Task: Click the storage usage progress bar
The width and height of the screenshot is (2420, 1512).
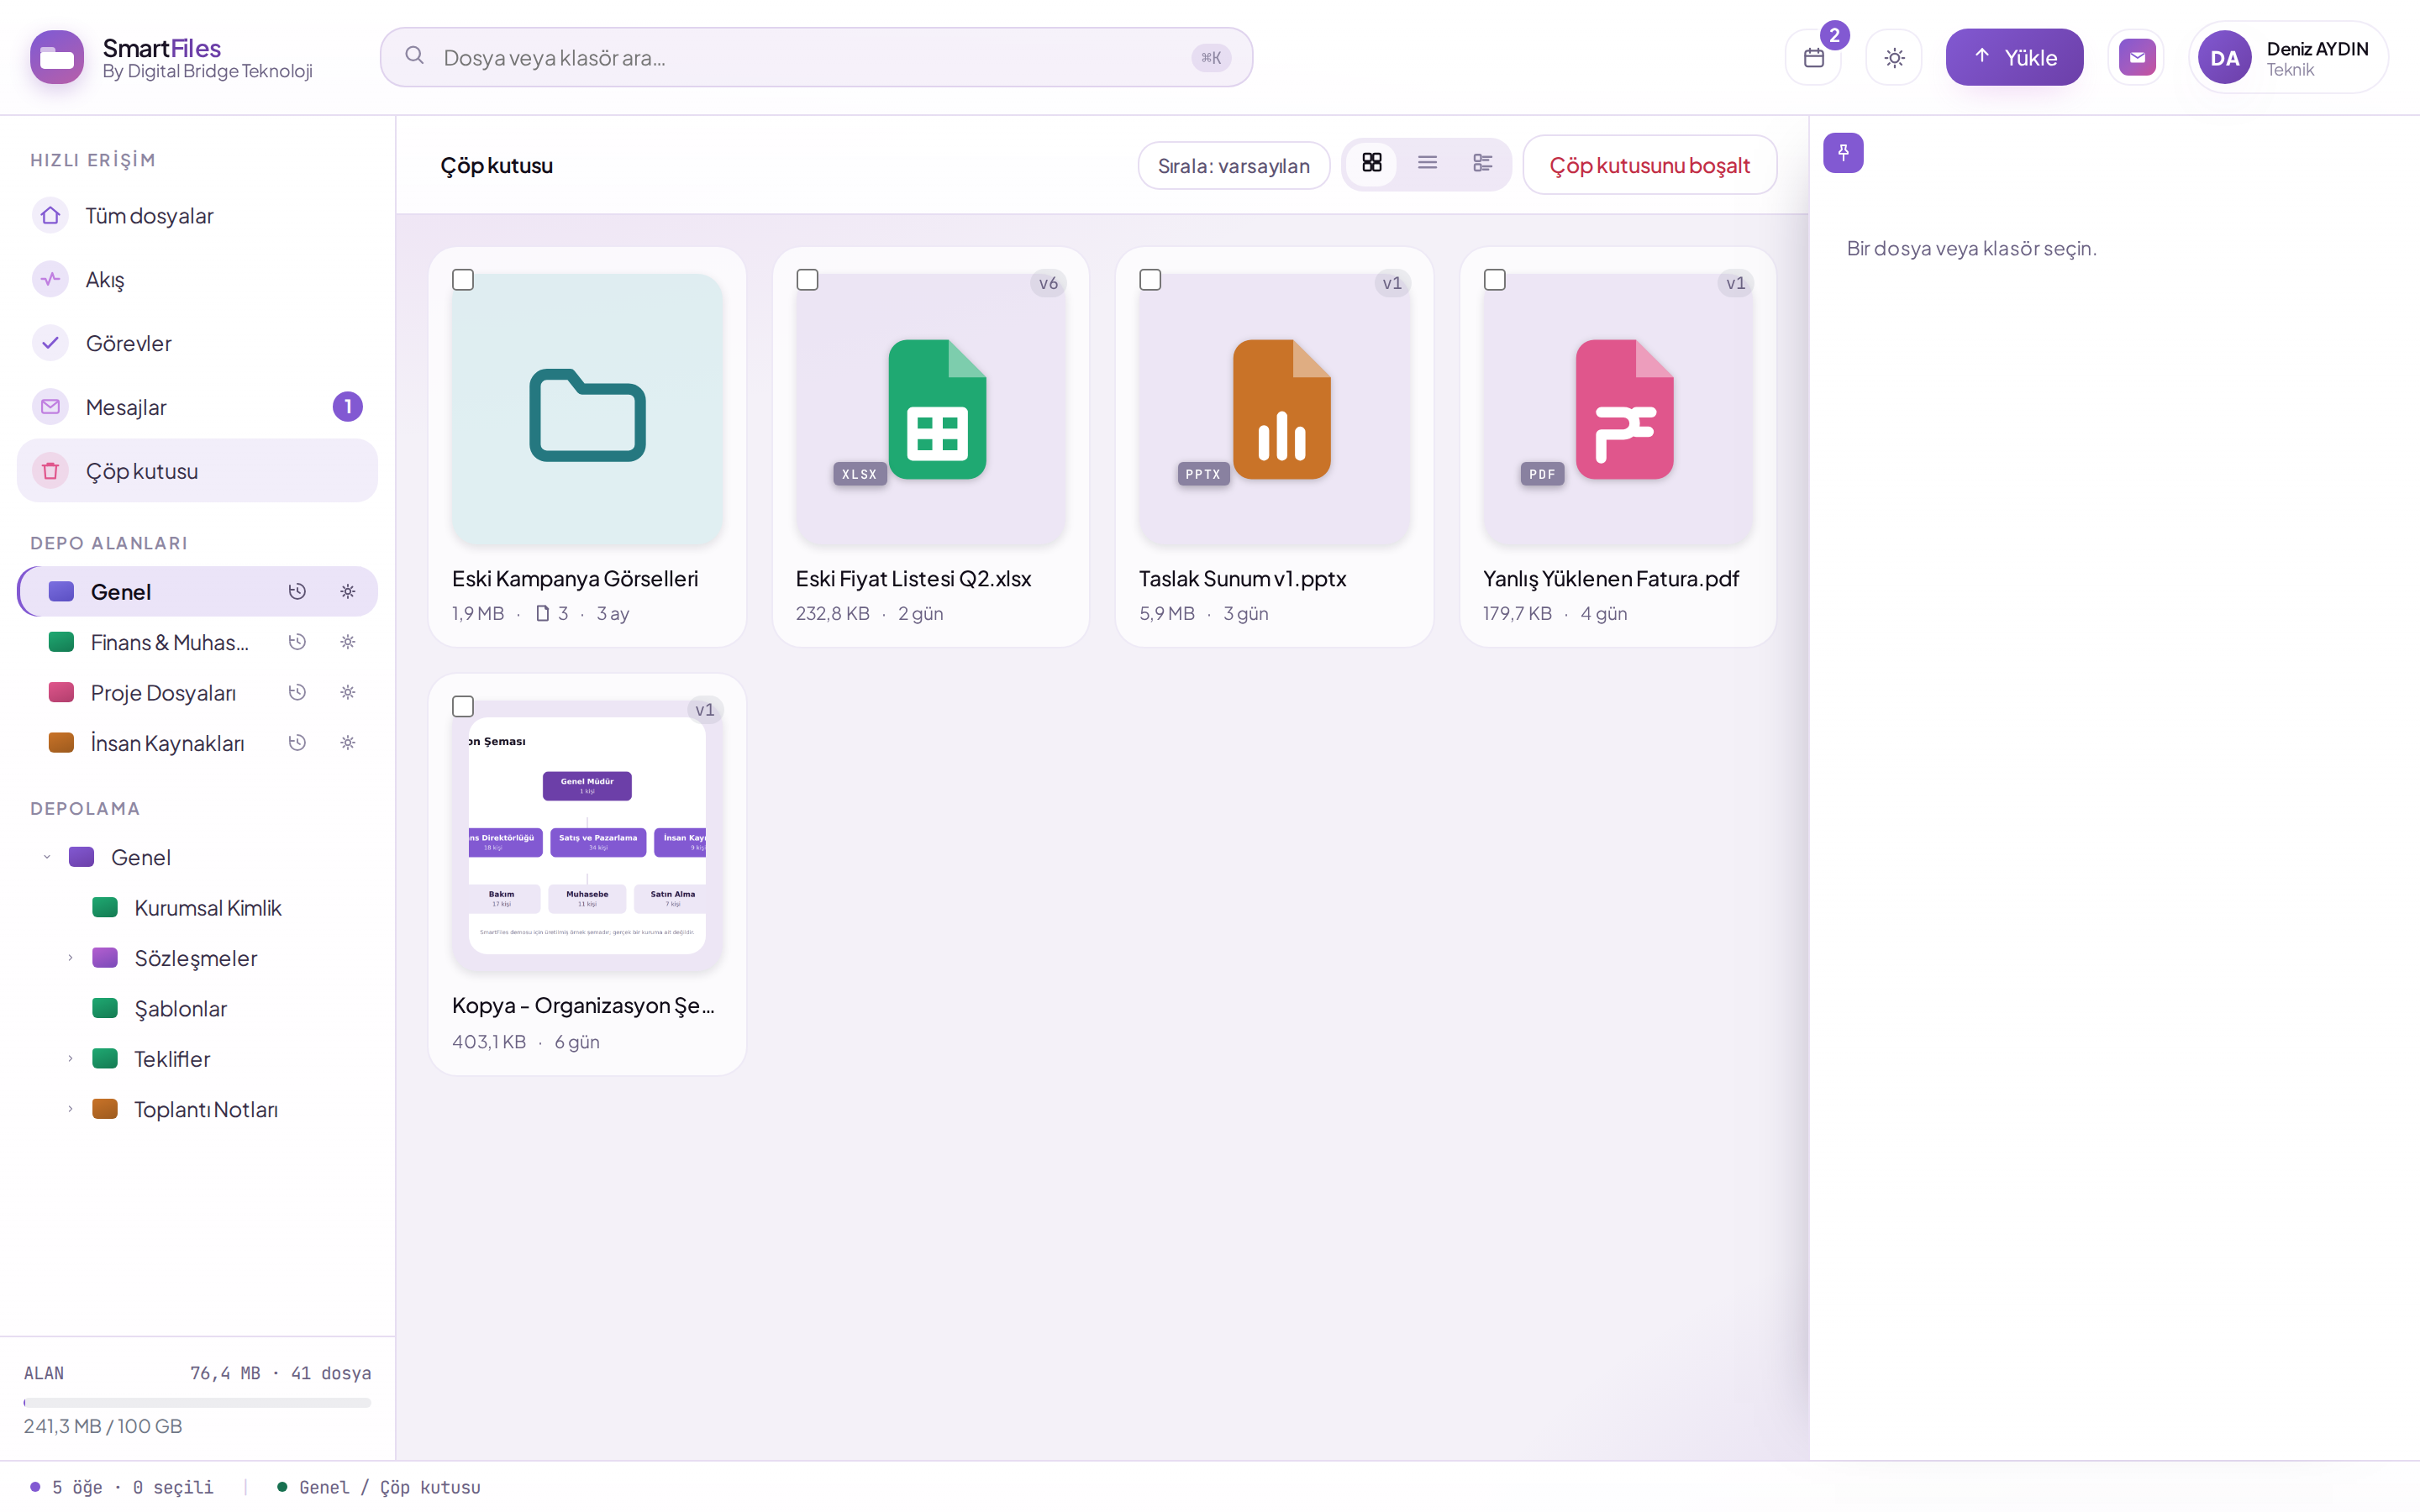Action: (197, 1403)
